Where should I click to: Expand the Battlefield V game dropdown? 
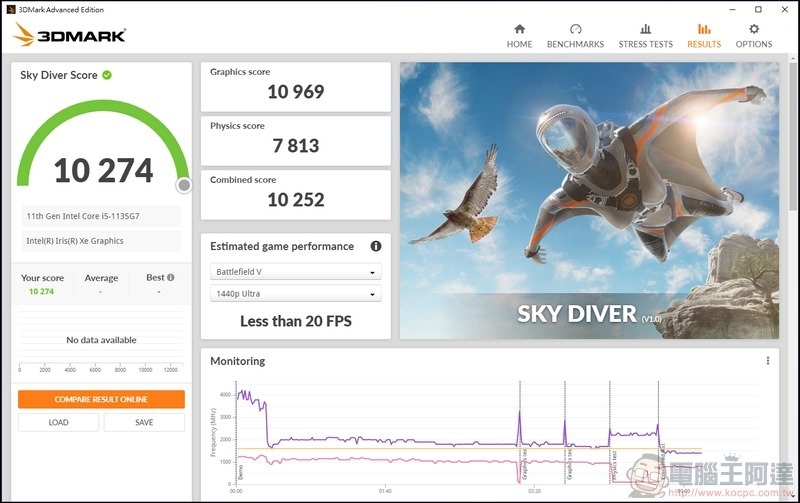pos(295,272)
